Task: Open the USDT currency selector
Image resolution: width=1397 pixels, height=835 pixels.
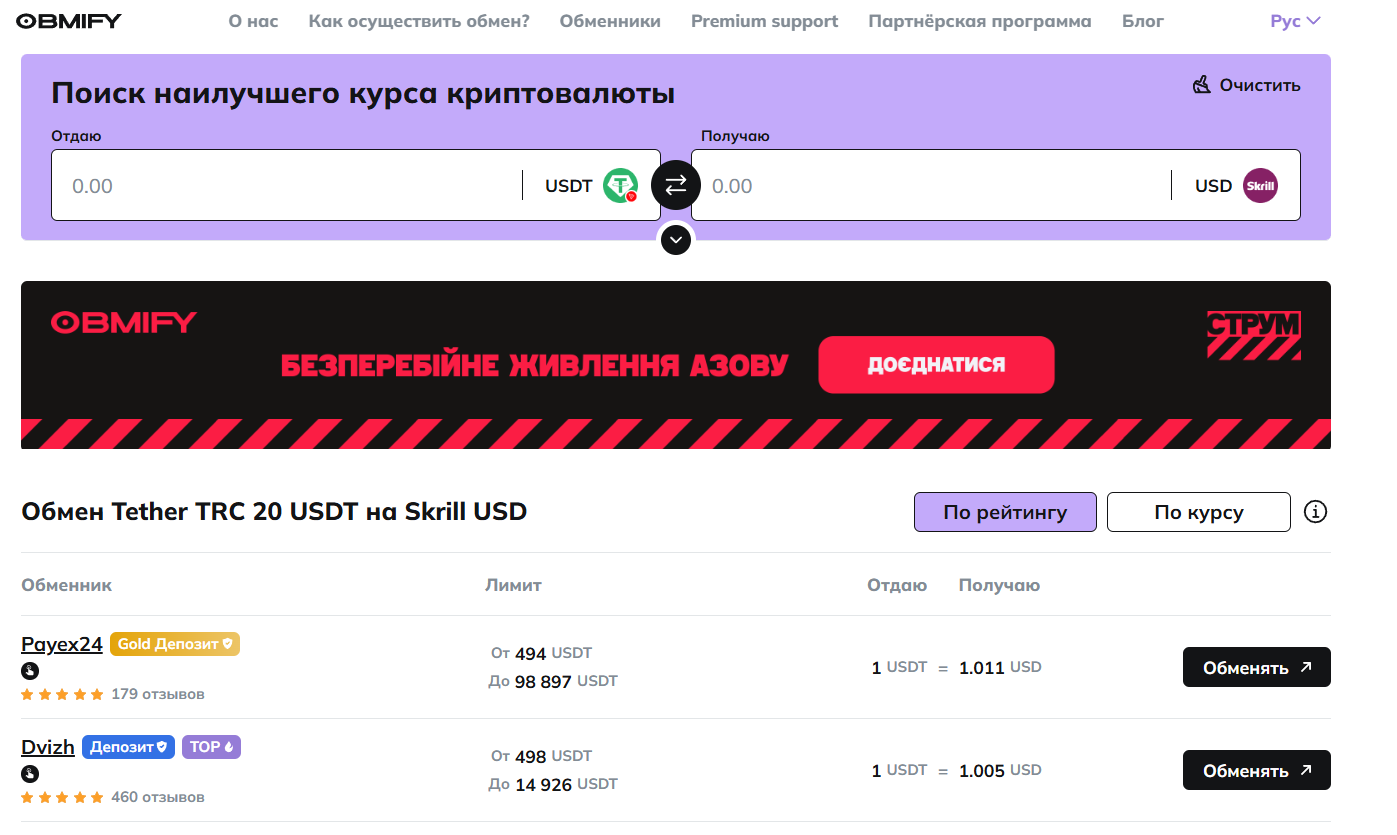Action: pyautogui.click(x=590, y=186)
